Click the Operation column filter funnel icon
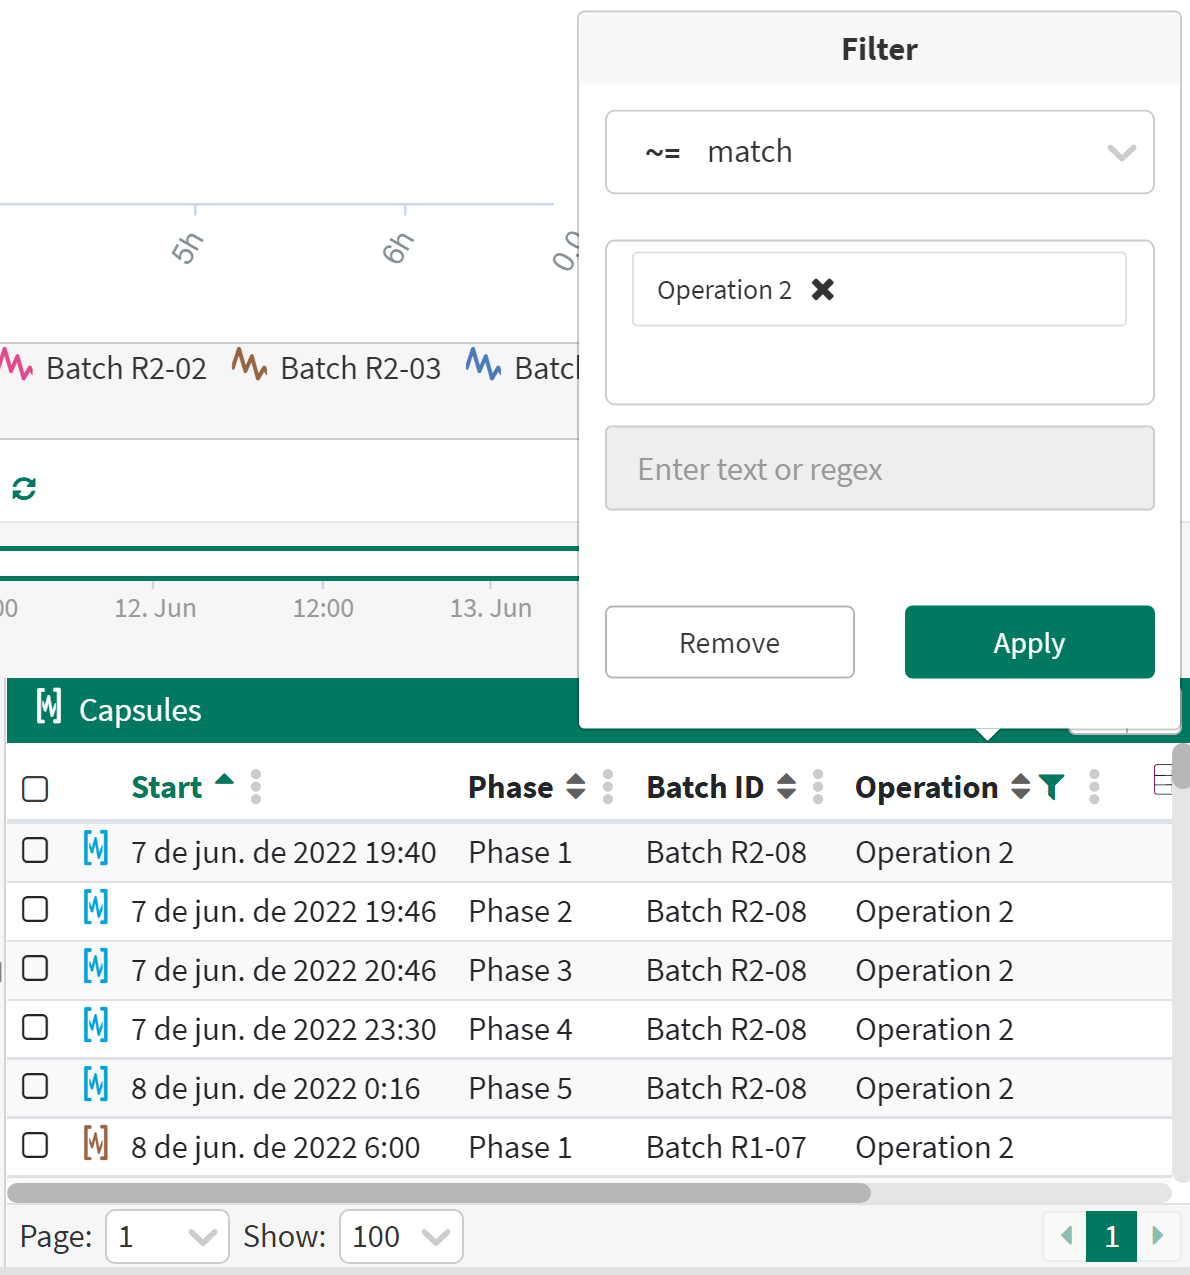This screenshot has height=1275, width=1190. [1051, 788]
